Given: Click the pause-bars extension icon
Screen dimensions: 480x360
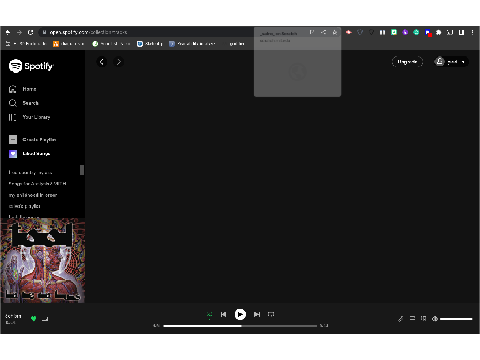Looking at the screenshot, I should (x=383, y=32).
